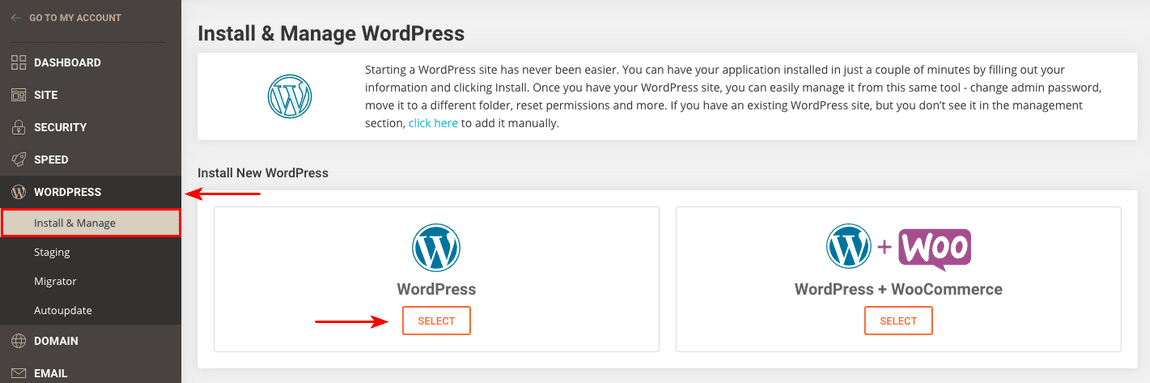This screenshot has height=383, width=1150.
Task: Click the WordPress logo in info banner
Action: click(290, 95)
